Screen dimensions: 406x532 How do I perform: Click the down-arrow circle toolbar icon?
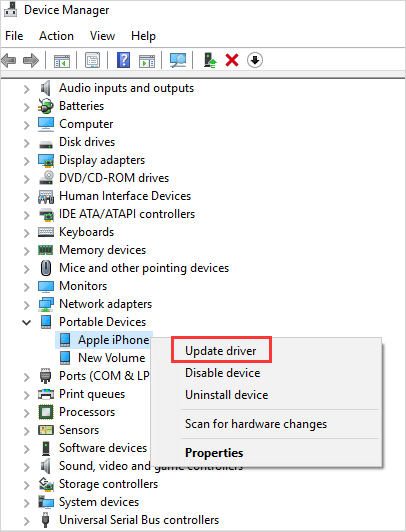[x=255, y=60]
